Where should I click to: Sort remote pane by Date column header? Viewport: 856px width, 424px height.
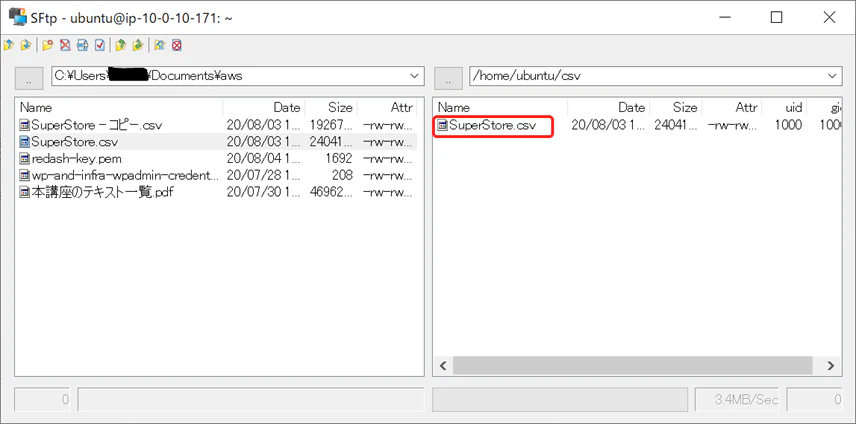(609, 108)
